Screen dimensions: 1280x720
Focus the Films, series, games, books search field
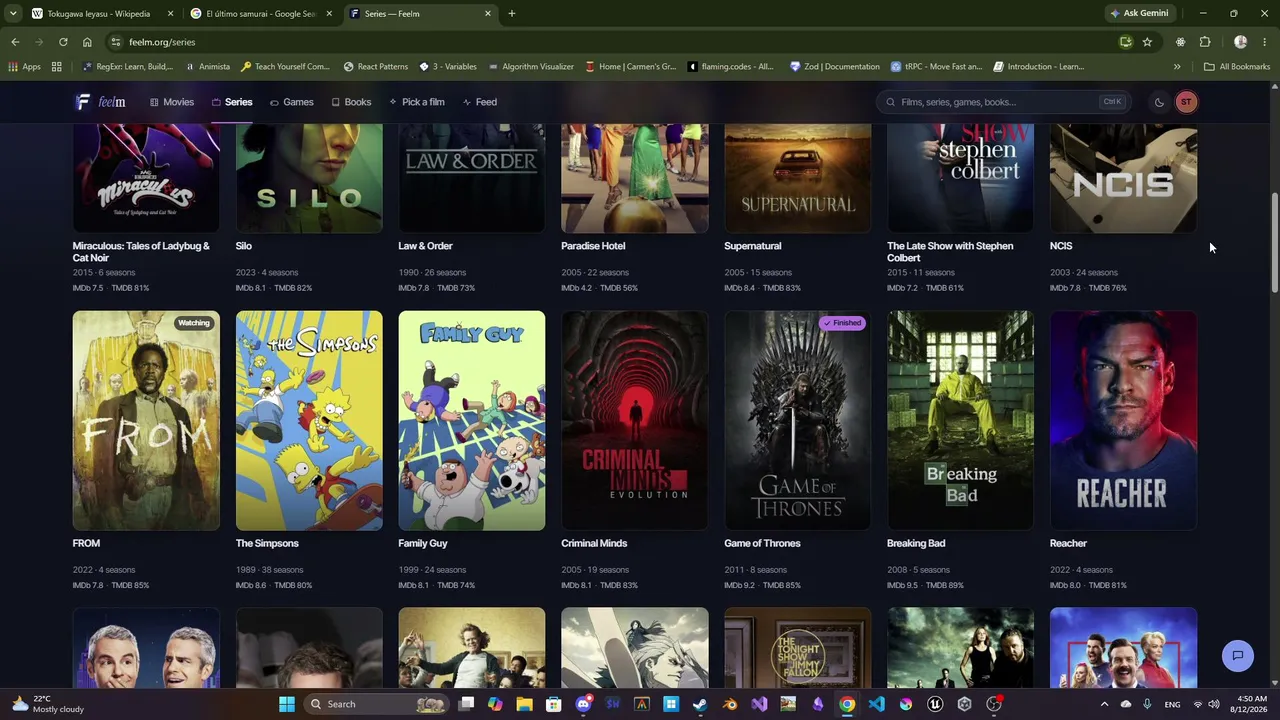(1003, 102)
